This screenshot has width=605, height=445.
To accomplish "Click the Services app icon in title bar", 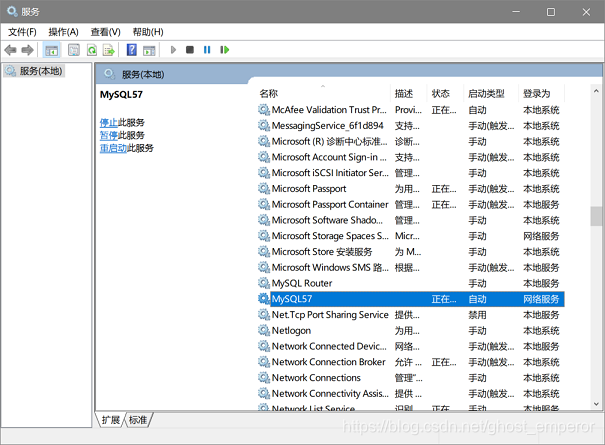I will tap(12, 12).
